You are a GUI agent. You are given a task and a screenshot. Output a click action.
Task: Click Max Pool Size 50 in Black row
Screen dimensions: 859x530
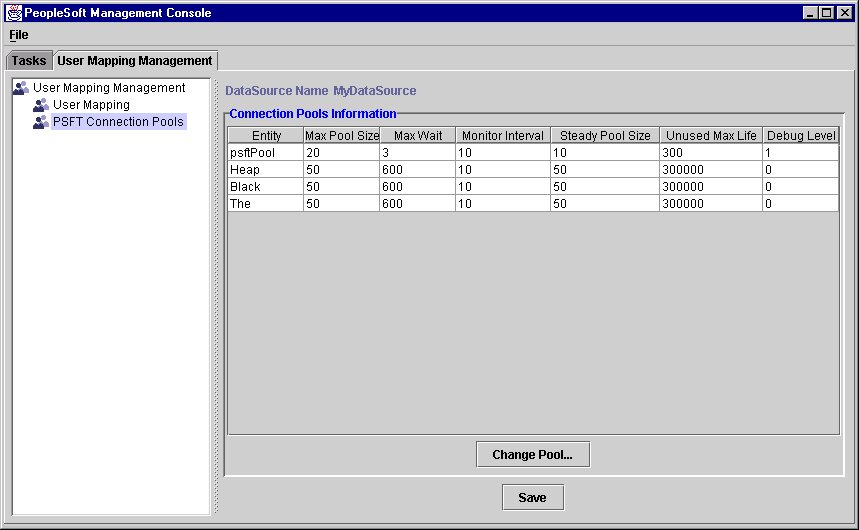[x=341, y=186]
